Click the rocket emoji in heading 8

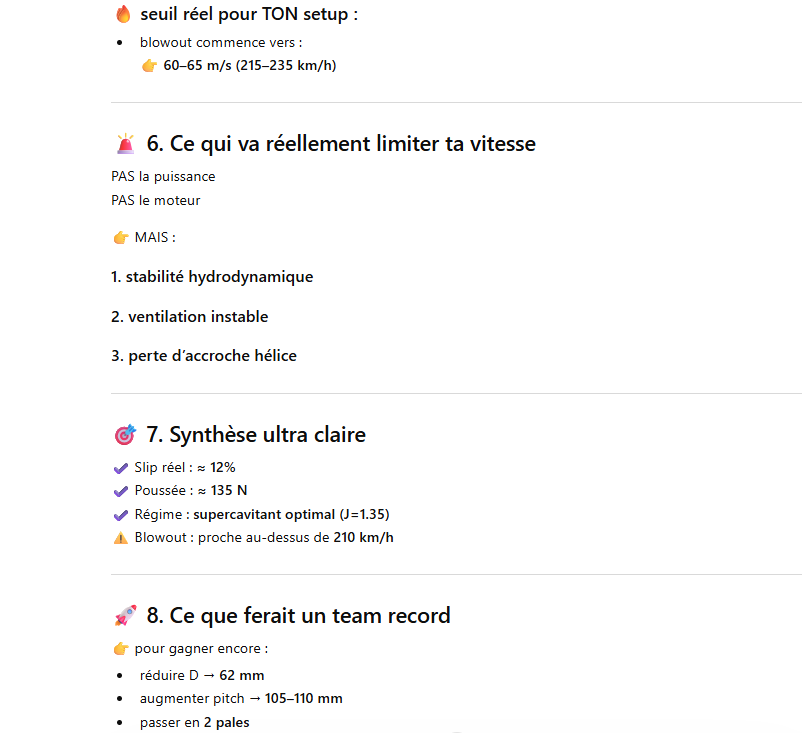pyautogui.click(x=125, y=615)
